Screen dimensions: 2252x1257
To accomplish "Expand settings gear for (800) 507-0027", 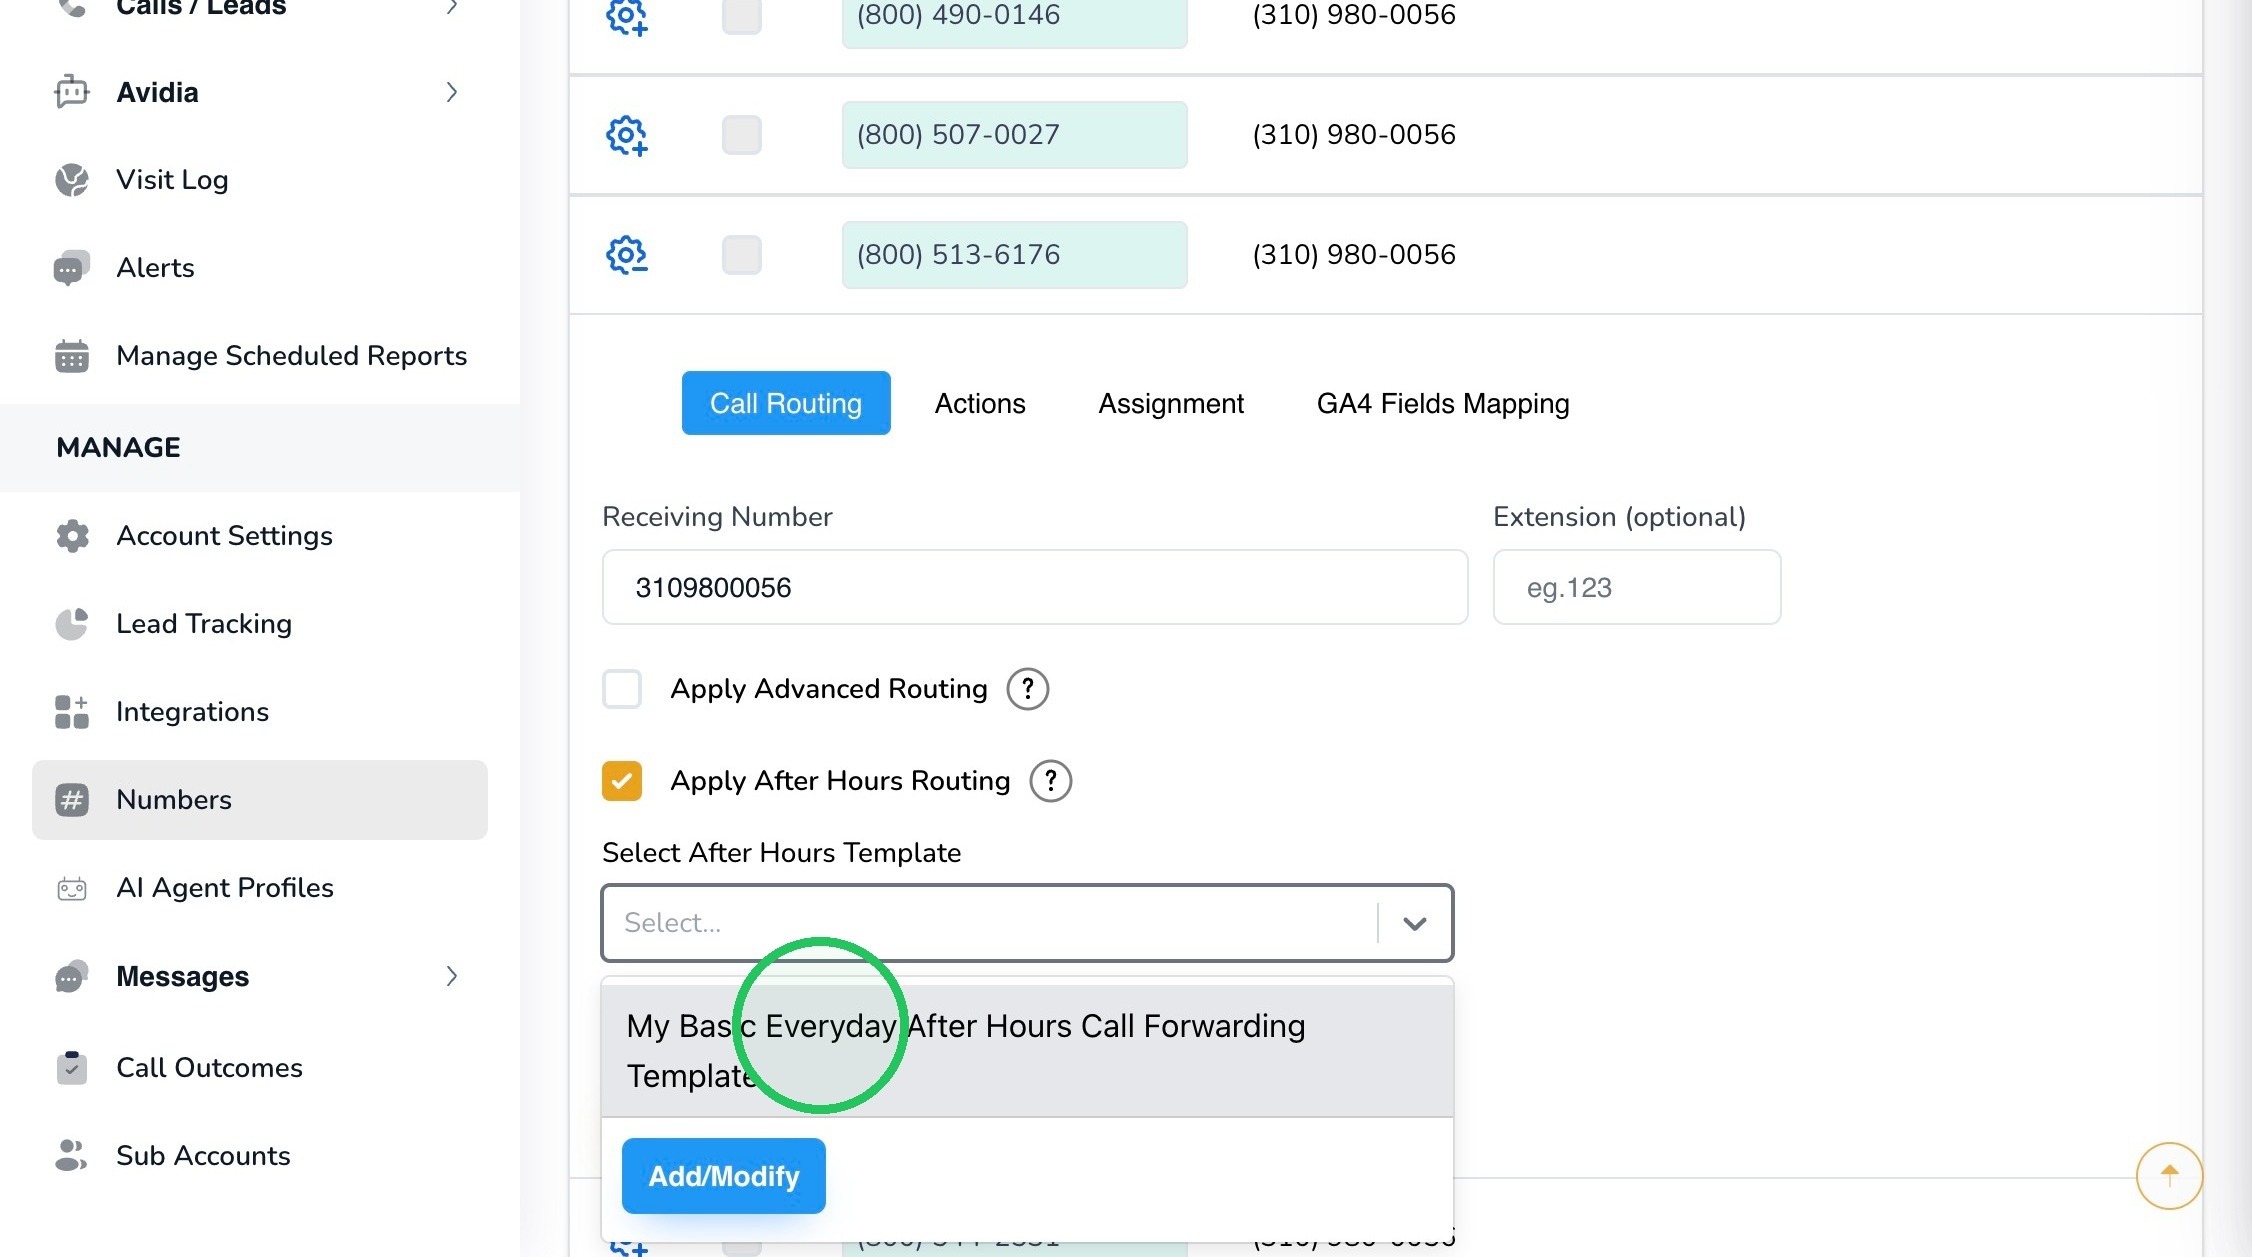I will click(x=627, y=135).
